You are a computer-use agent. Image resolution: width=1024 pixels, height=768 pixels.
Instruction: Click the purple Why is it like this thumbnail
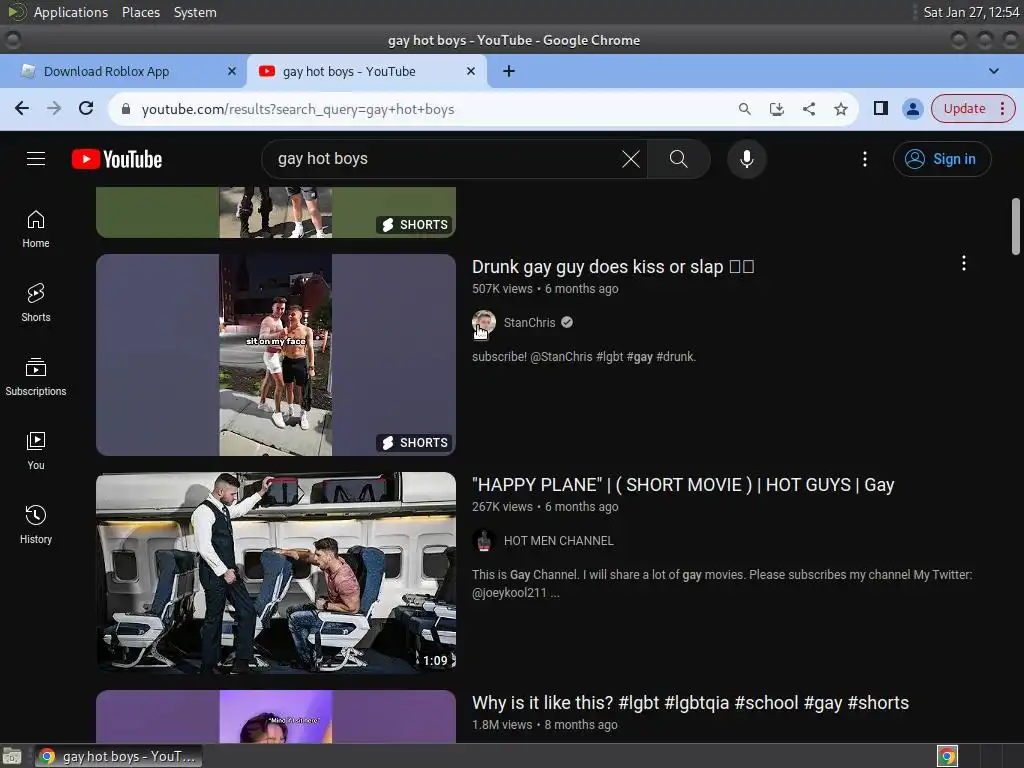[276, 716]
